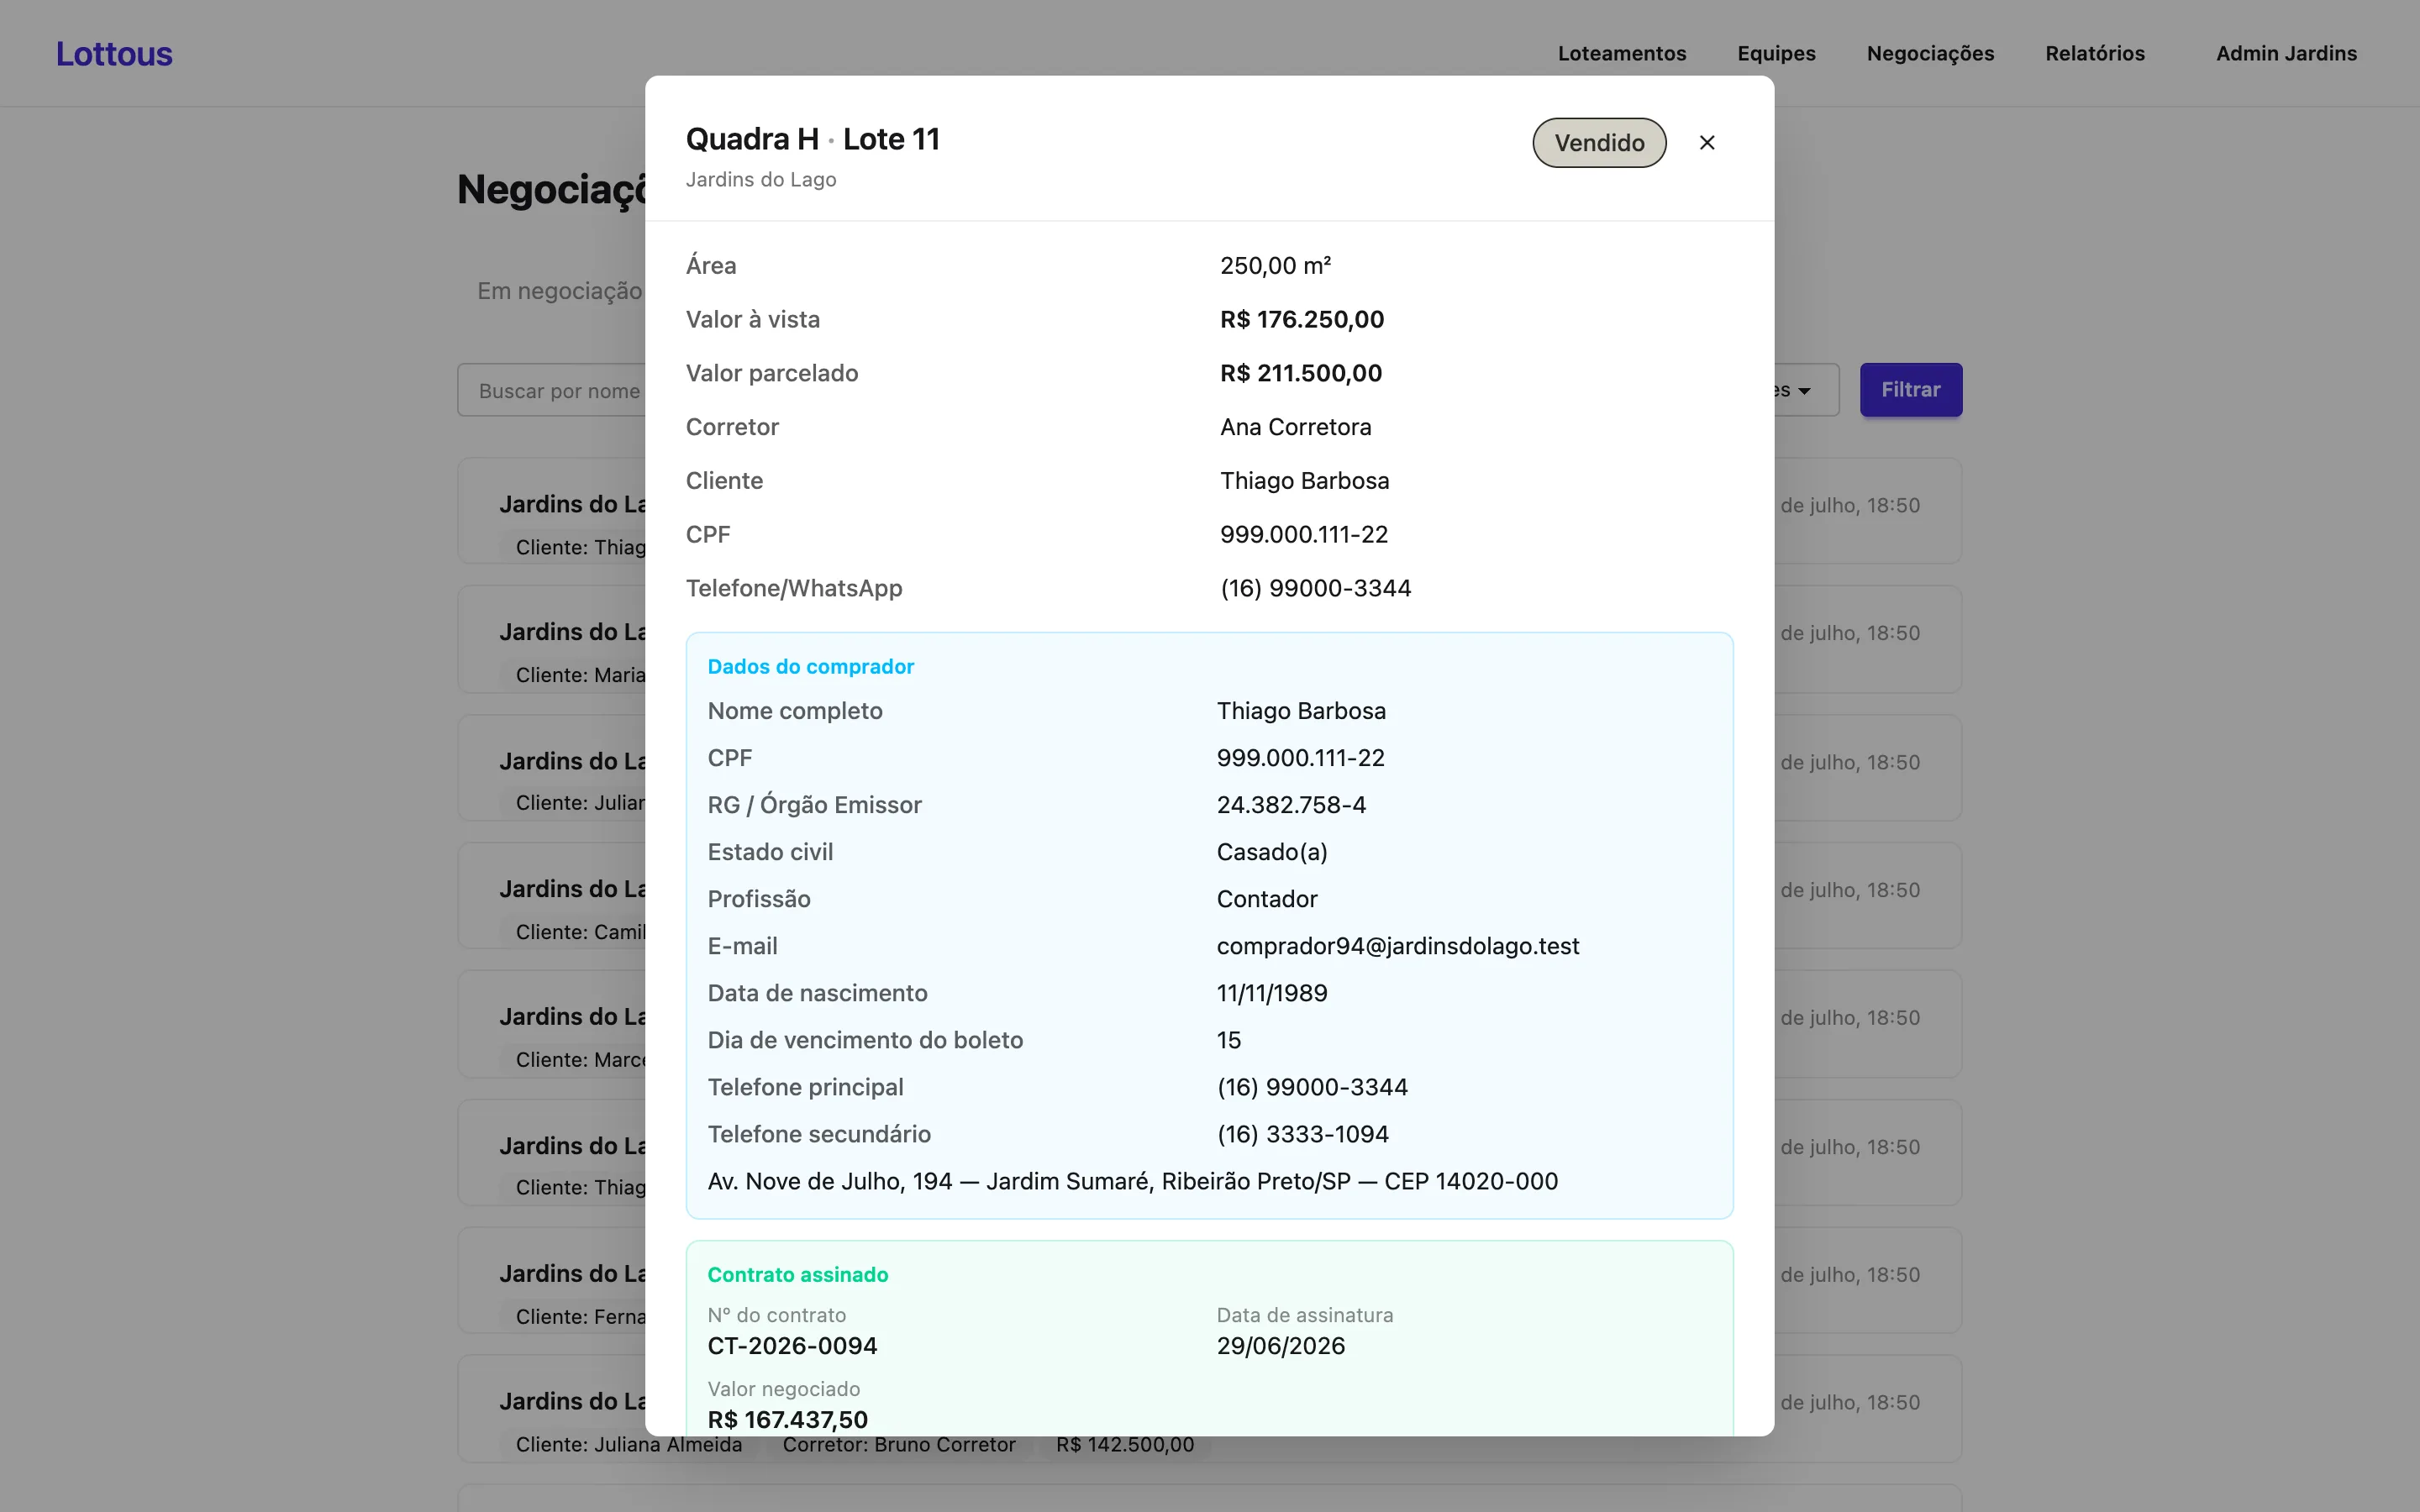The height and width of the screenshot is (1512, 2420).
Task: Expand the dropdown next to Filtrar
Action: point(1806,390)
